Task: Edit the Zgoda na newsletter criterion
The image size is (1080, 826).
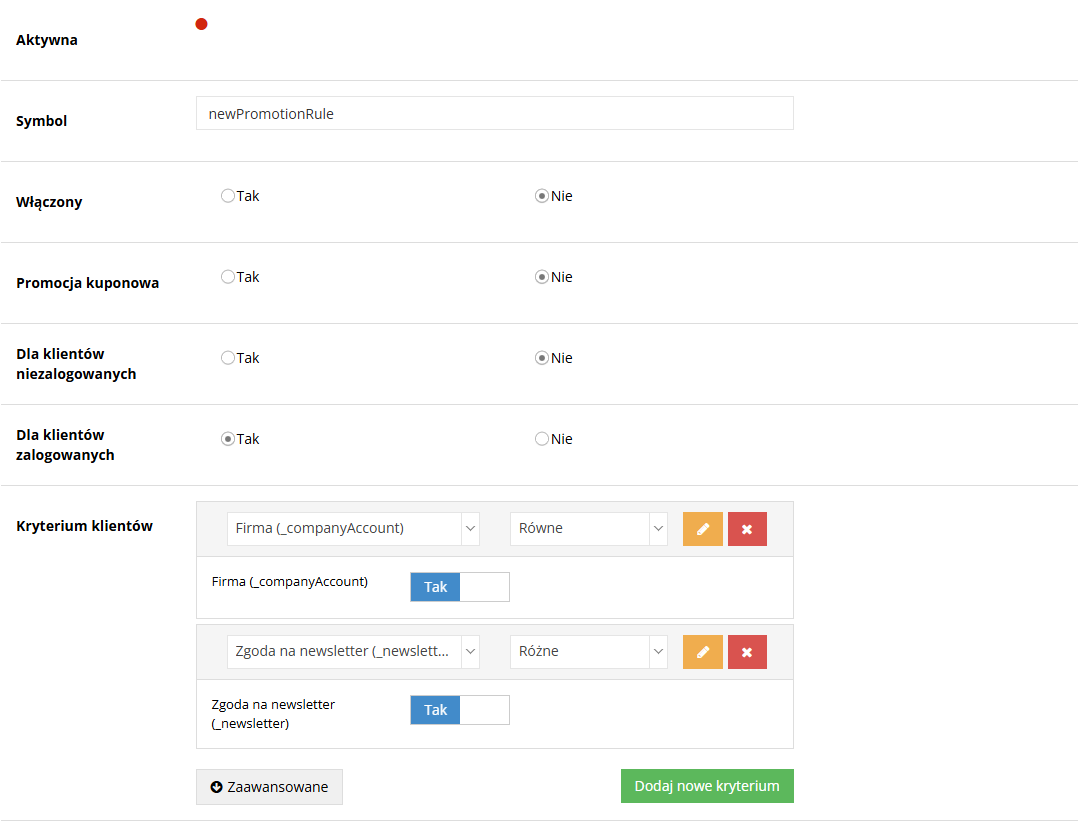Action: click(703, 652)
